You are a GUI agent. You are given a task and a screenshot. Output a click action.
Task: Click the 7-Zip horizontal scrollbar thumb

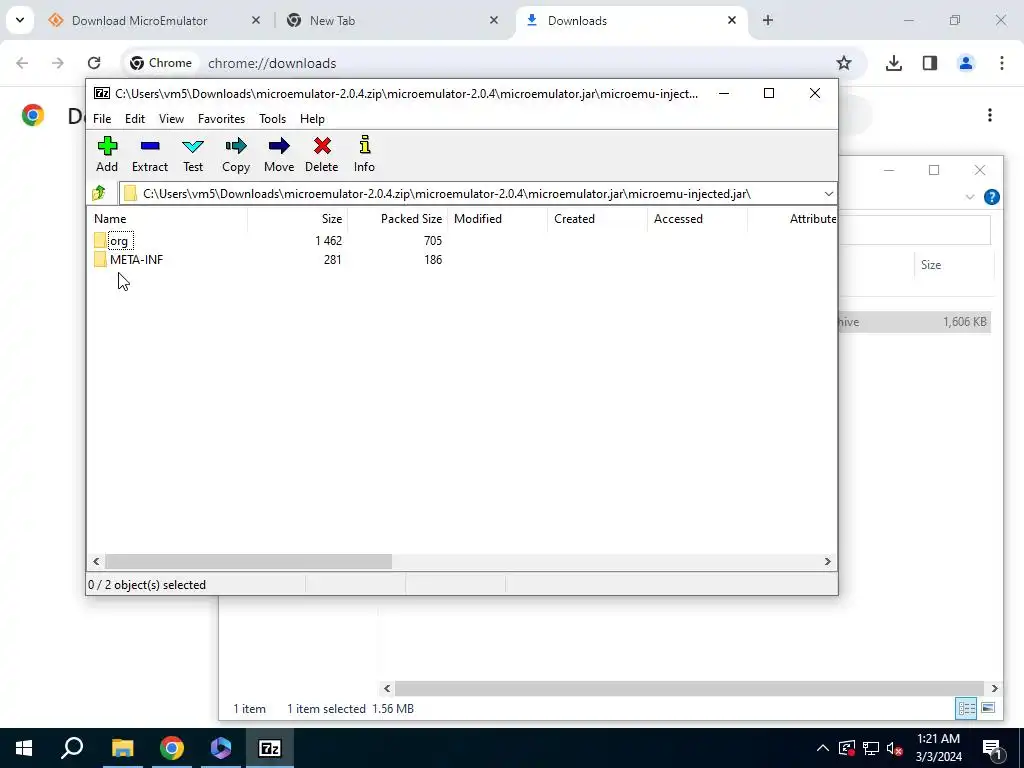coord(248,562)
